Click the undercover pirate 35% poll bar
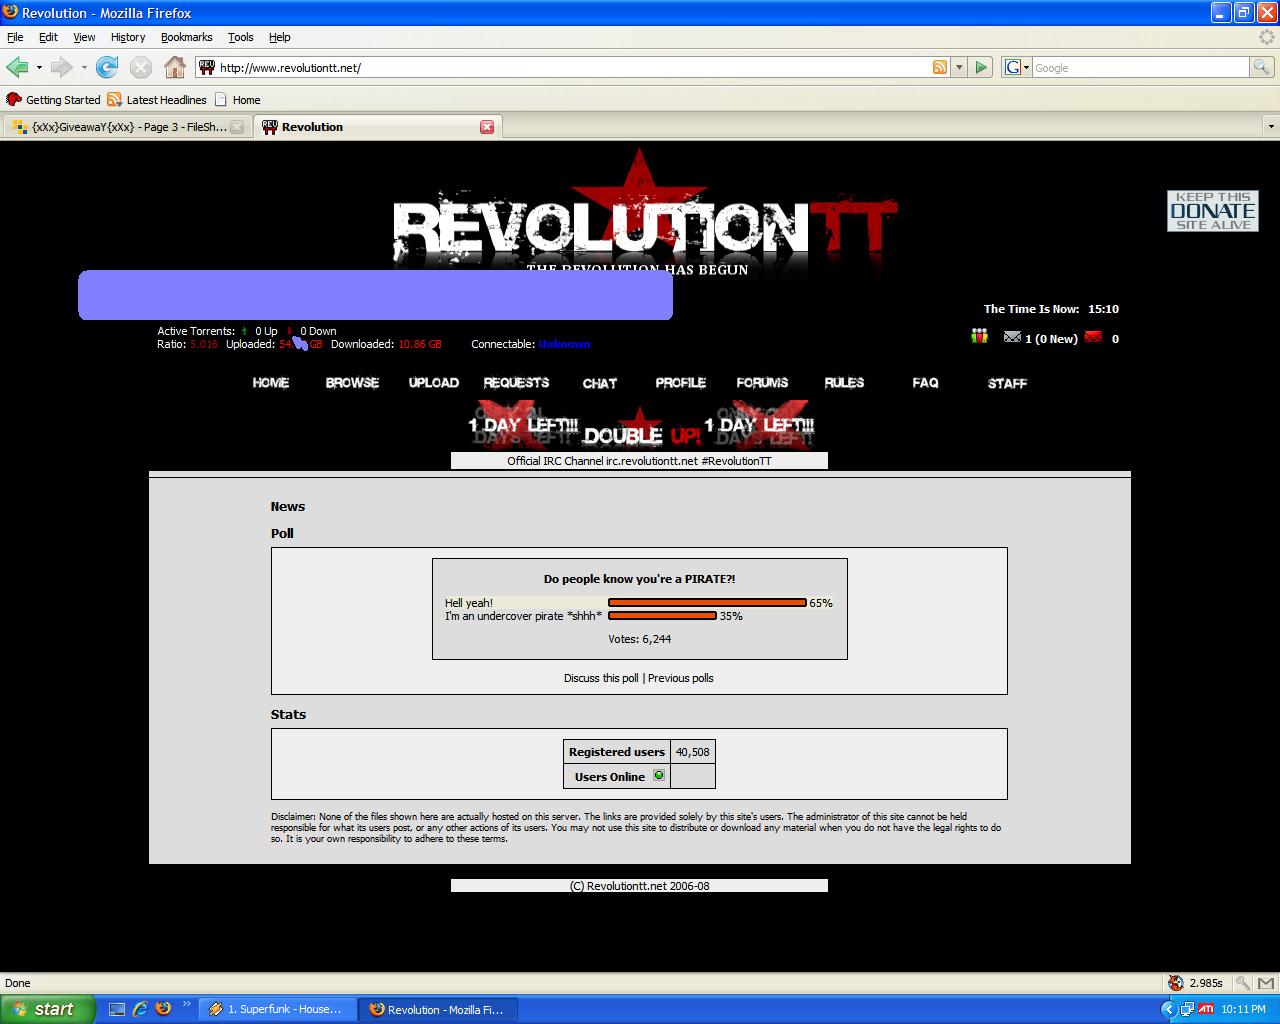Screen dimensions: 1280x1024 pyautogui.click(x=662, y=615)
